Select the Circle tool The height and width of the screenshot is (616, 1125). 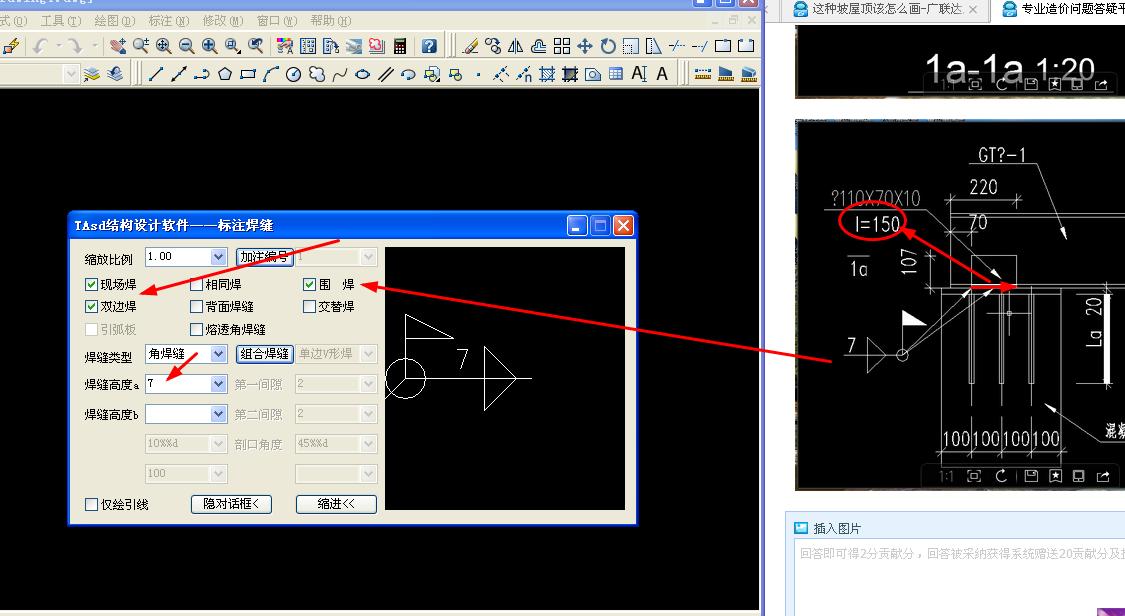point(293,74)
